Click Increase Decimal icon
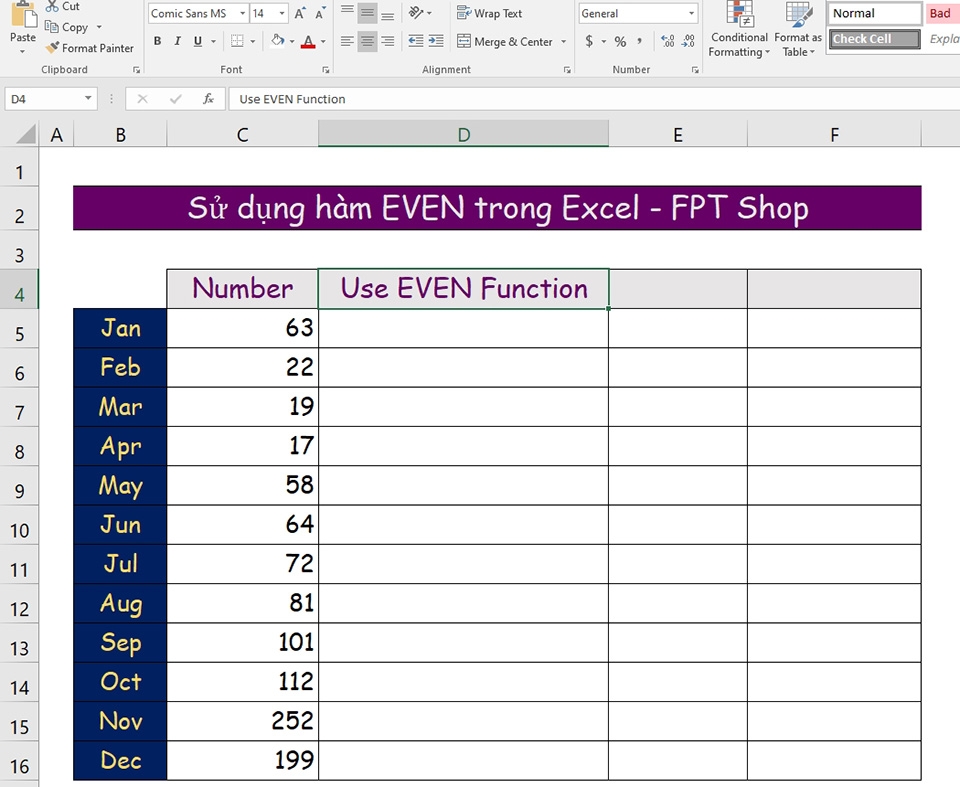The image size is (960, 787). [667, 41]
